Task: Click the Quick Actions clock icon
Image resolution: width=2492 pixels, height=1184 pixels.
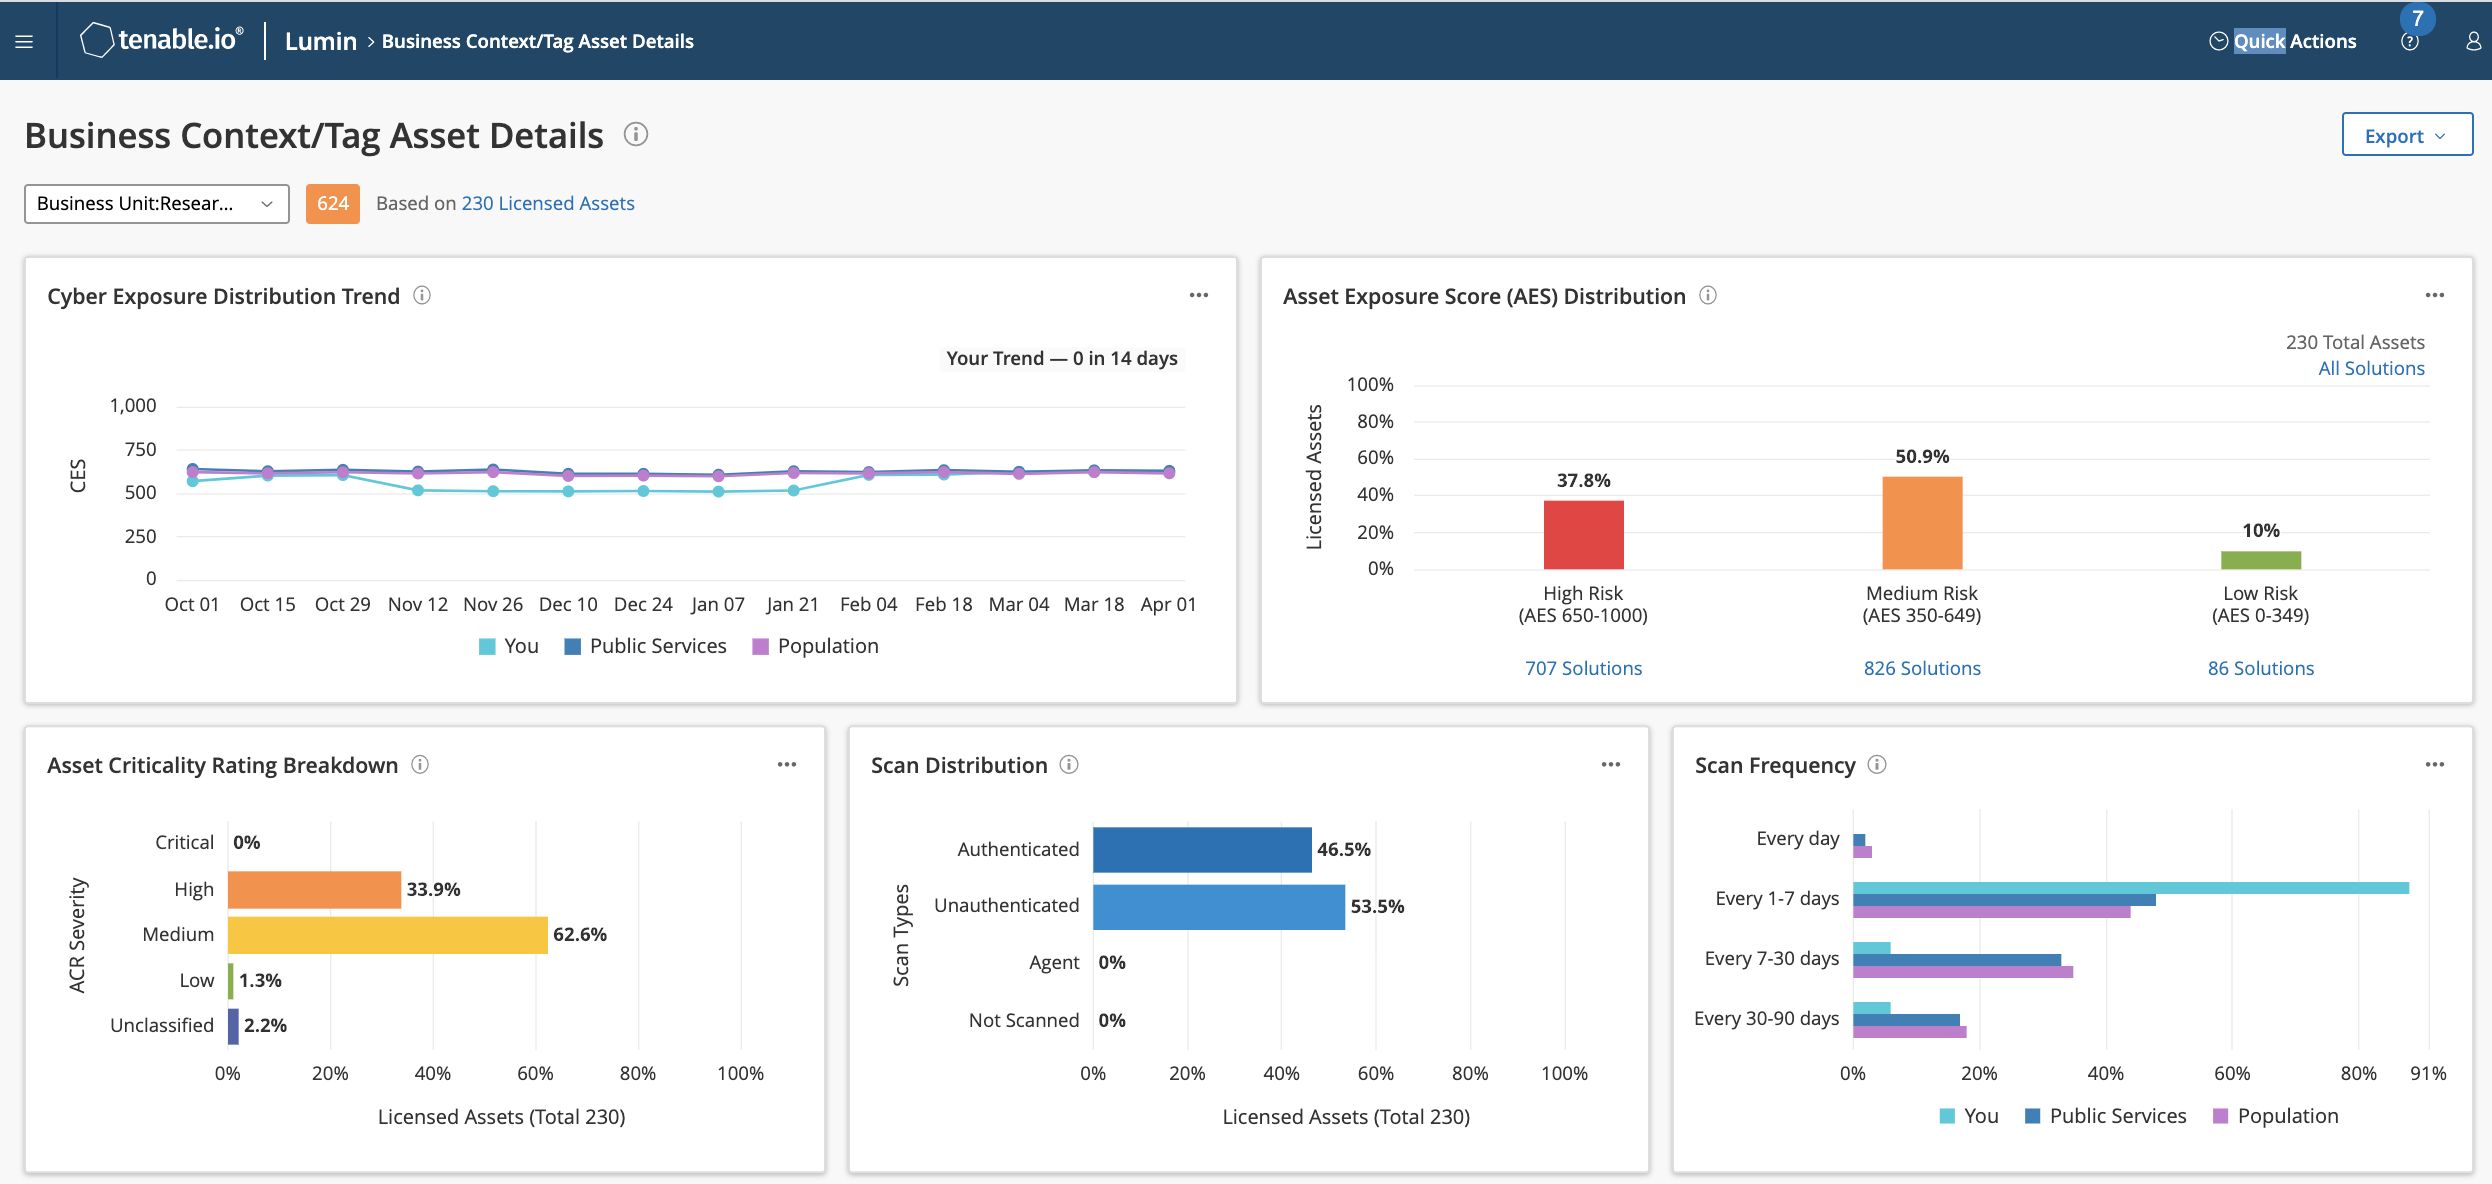Action: click(x=2218, y=41)
